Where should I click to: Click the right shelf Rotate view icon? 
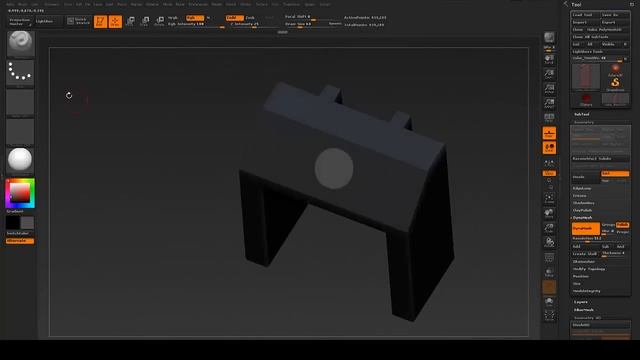[x=549, y=242]
